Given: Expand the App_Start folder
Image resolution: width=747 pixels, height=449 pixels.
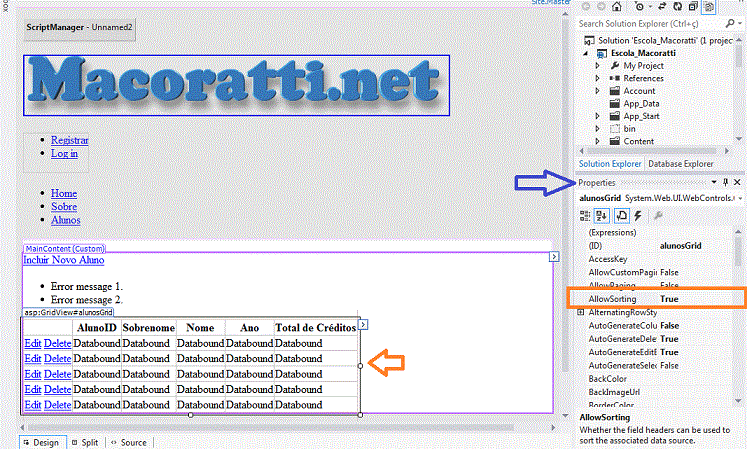Looking at the screenshot, I should (x=597, y=116).
